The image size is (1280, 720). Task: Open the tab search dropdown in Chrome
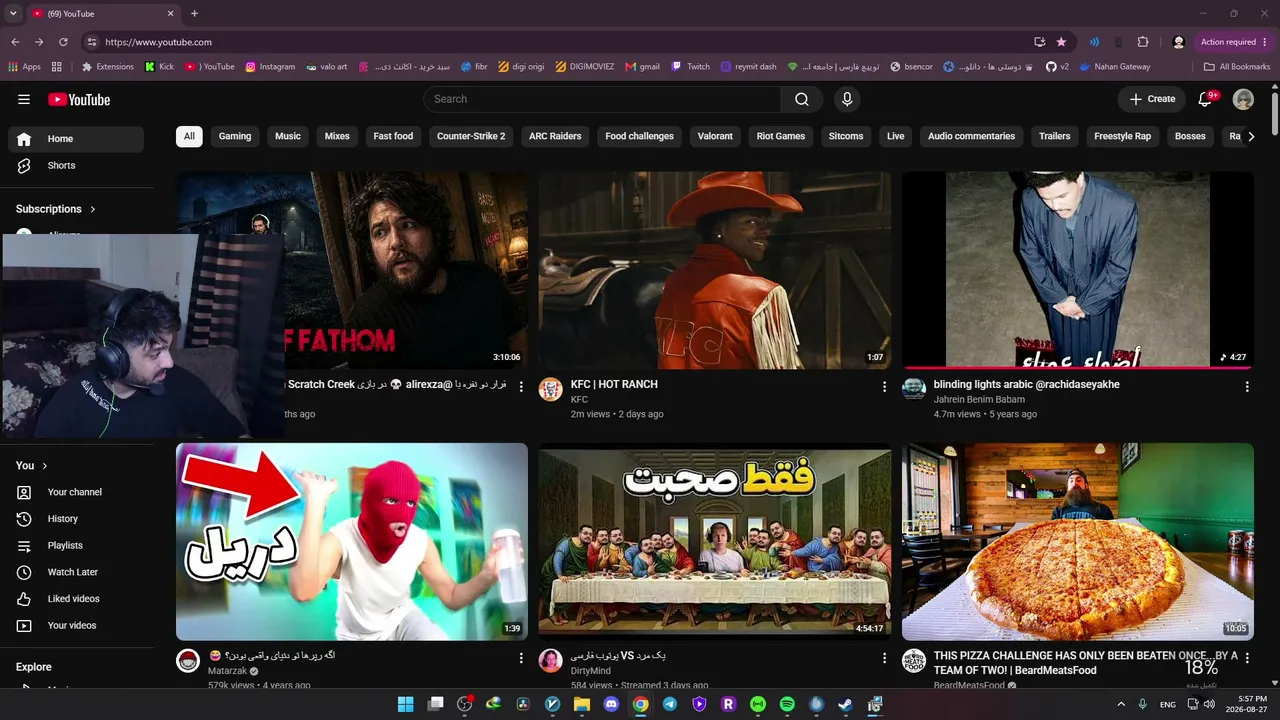pos(13,14)
